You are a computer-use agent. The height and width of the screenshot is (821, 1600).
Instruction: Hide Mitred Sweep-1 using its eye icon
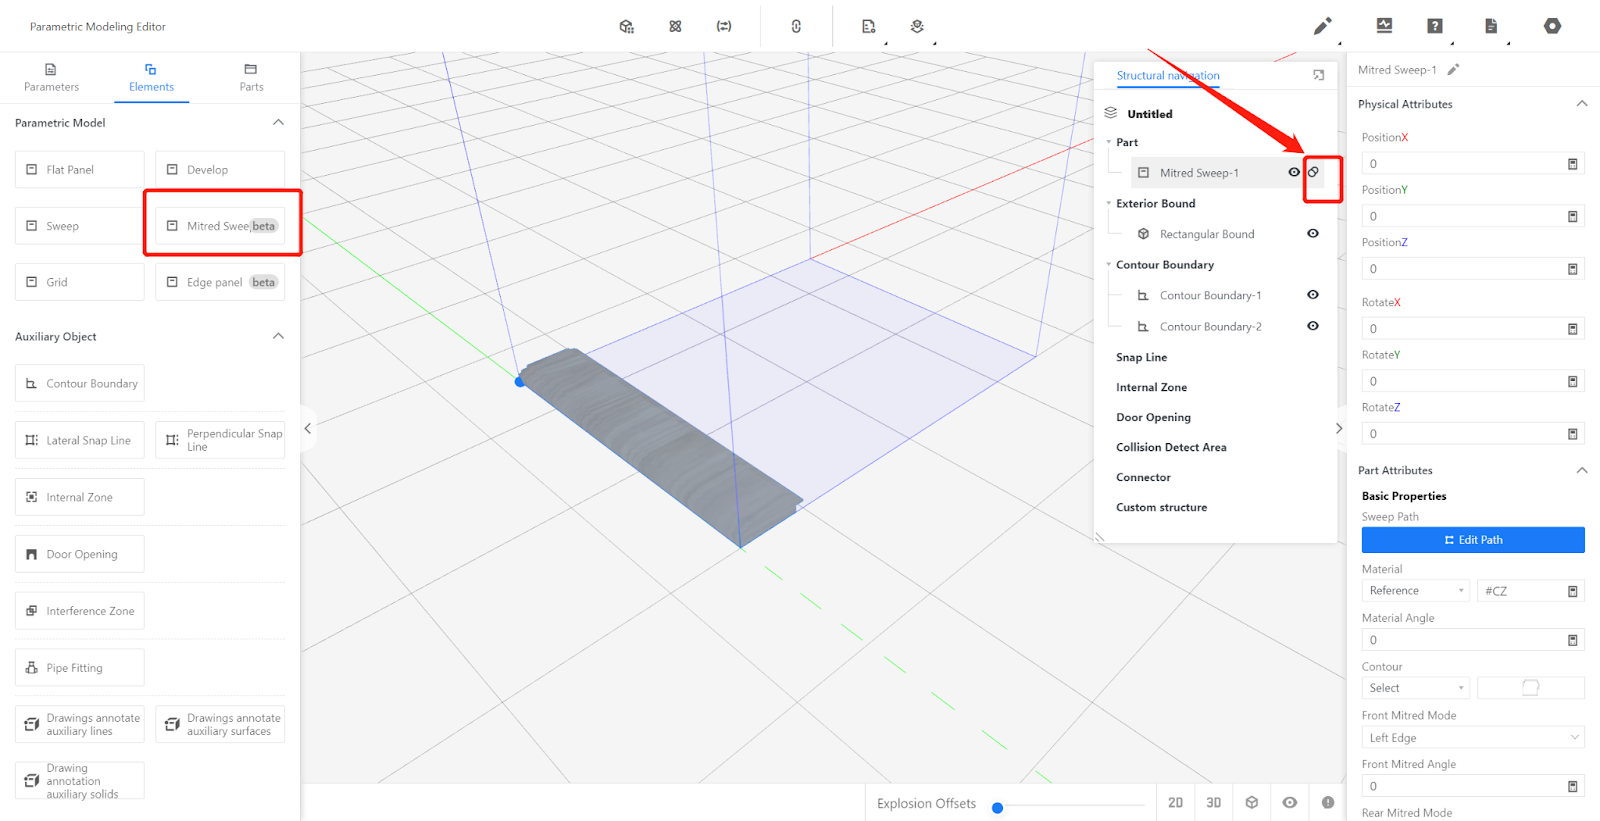tap(1294, 172)
